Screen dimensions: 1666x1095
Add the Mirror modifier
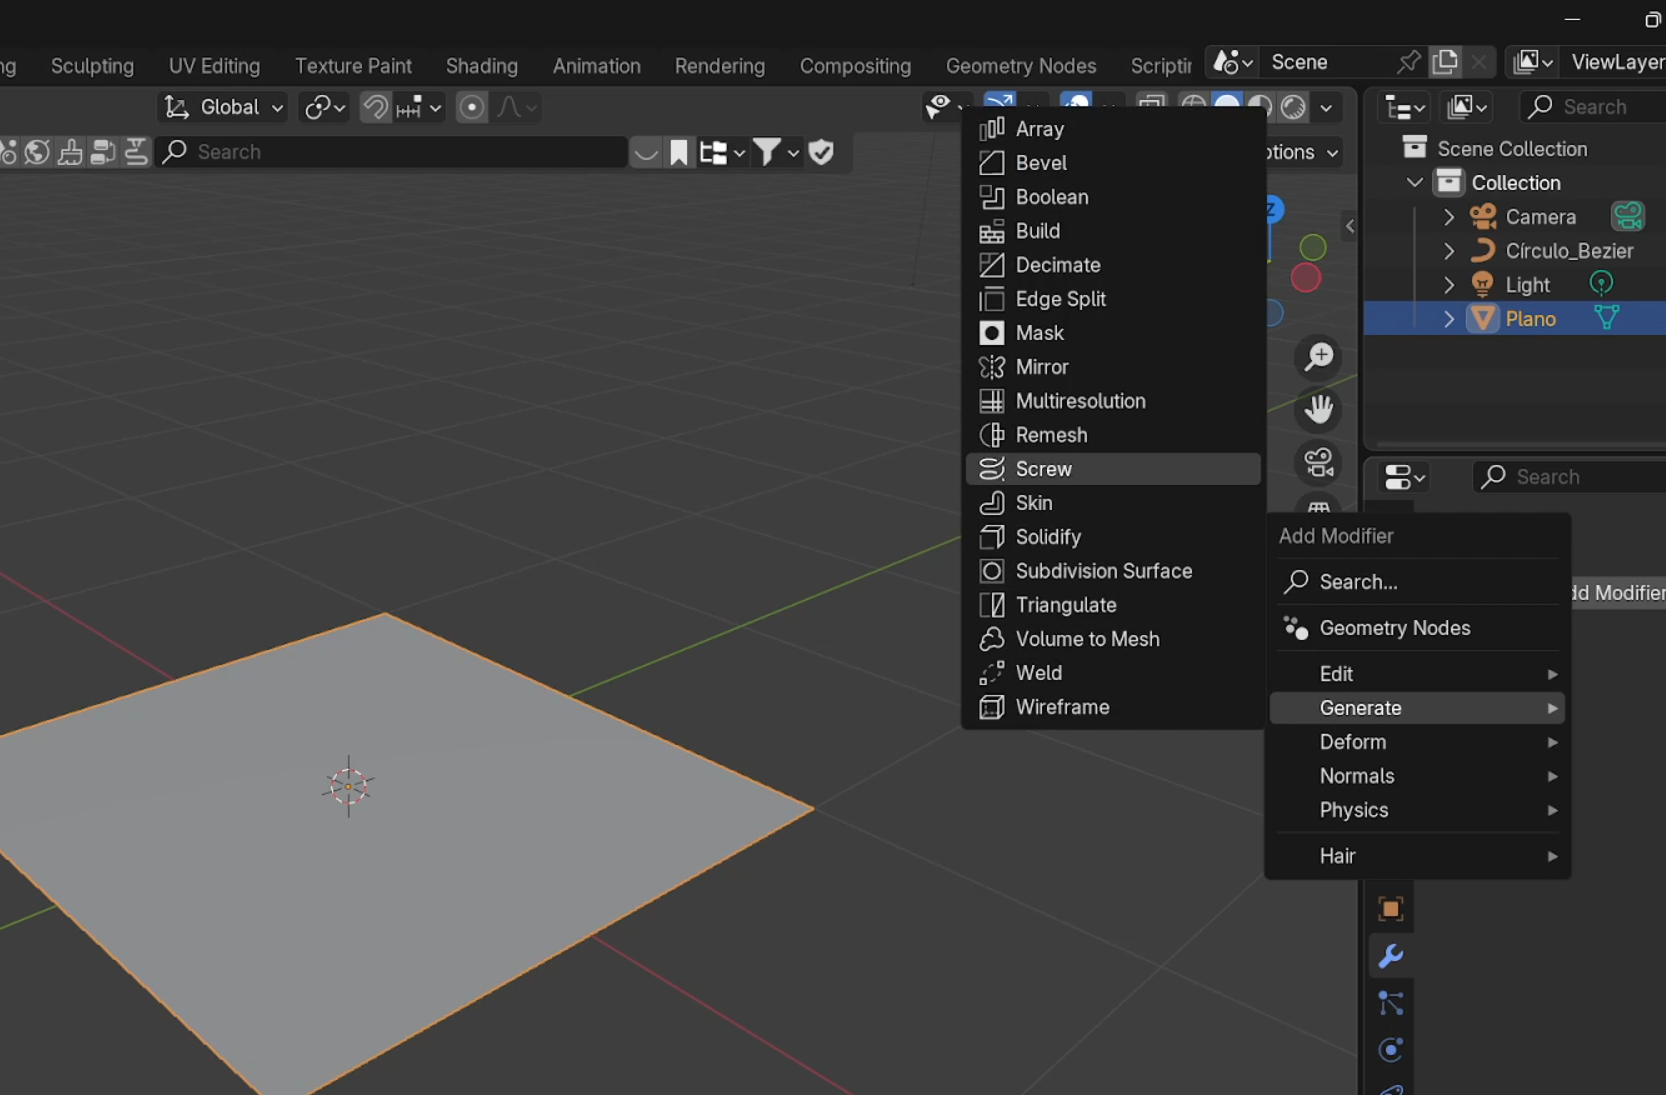click(1113, 367)
